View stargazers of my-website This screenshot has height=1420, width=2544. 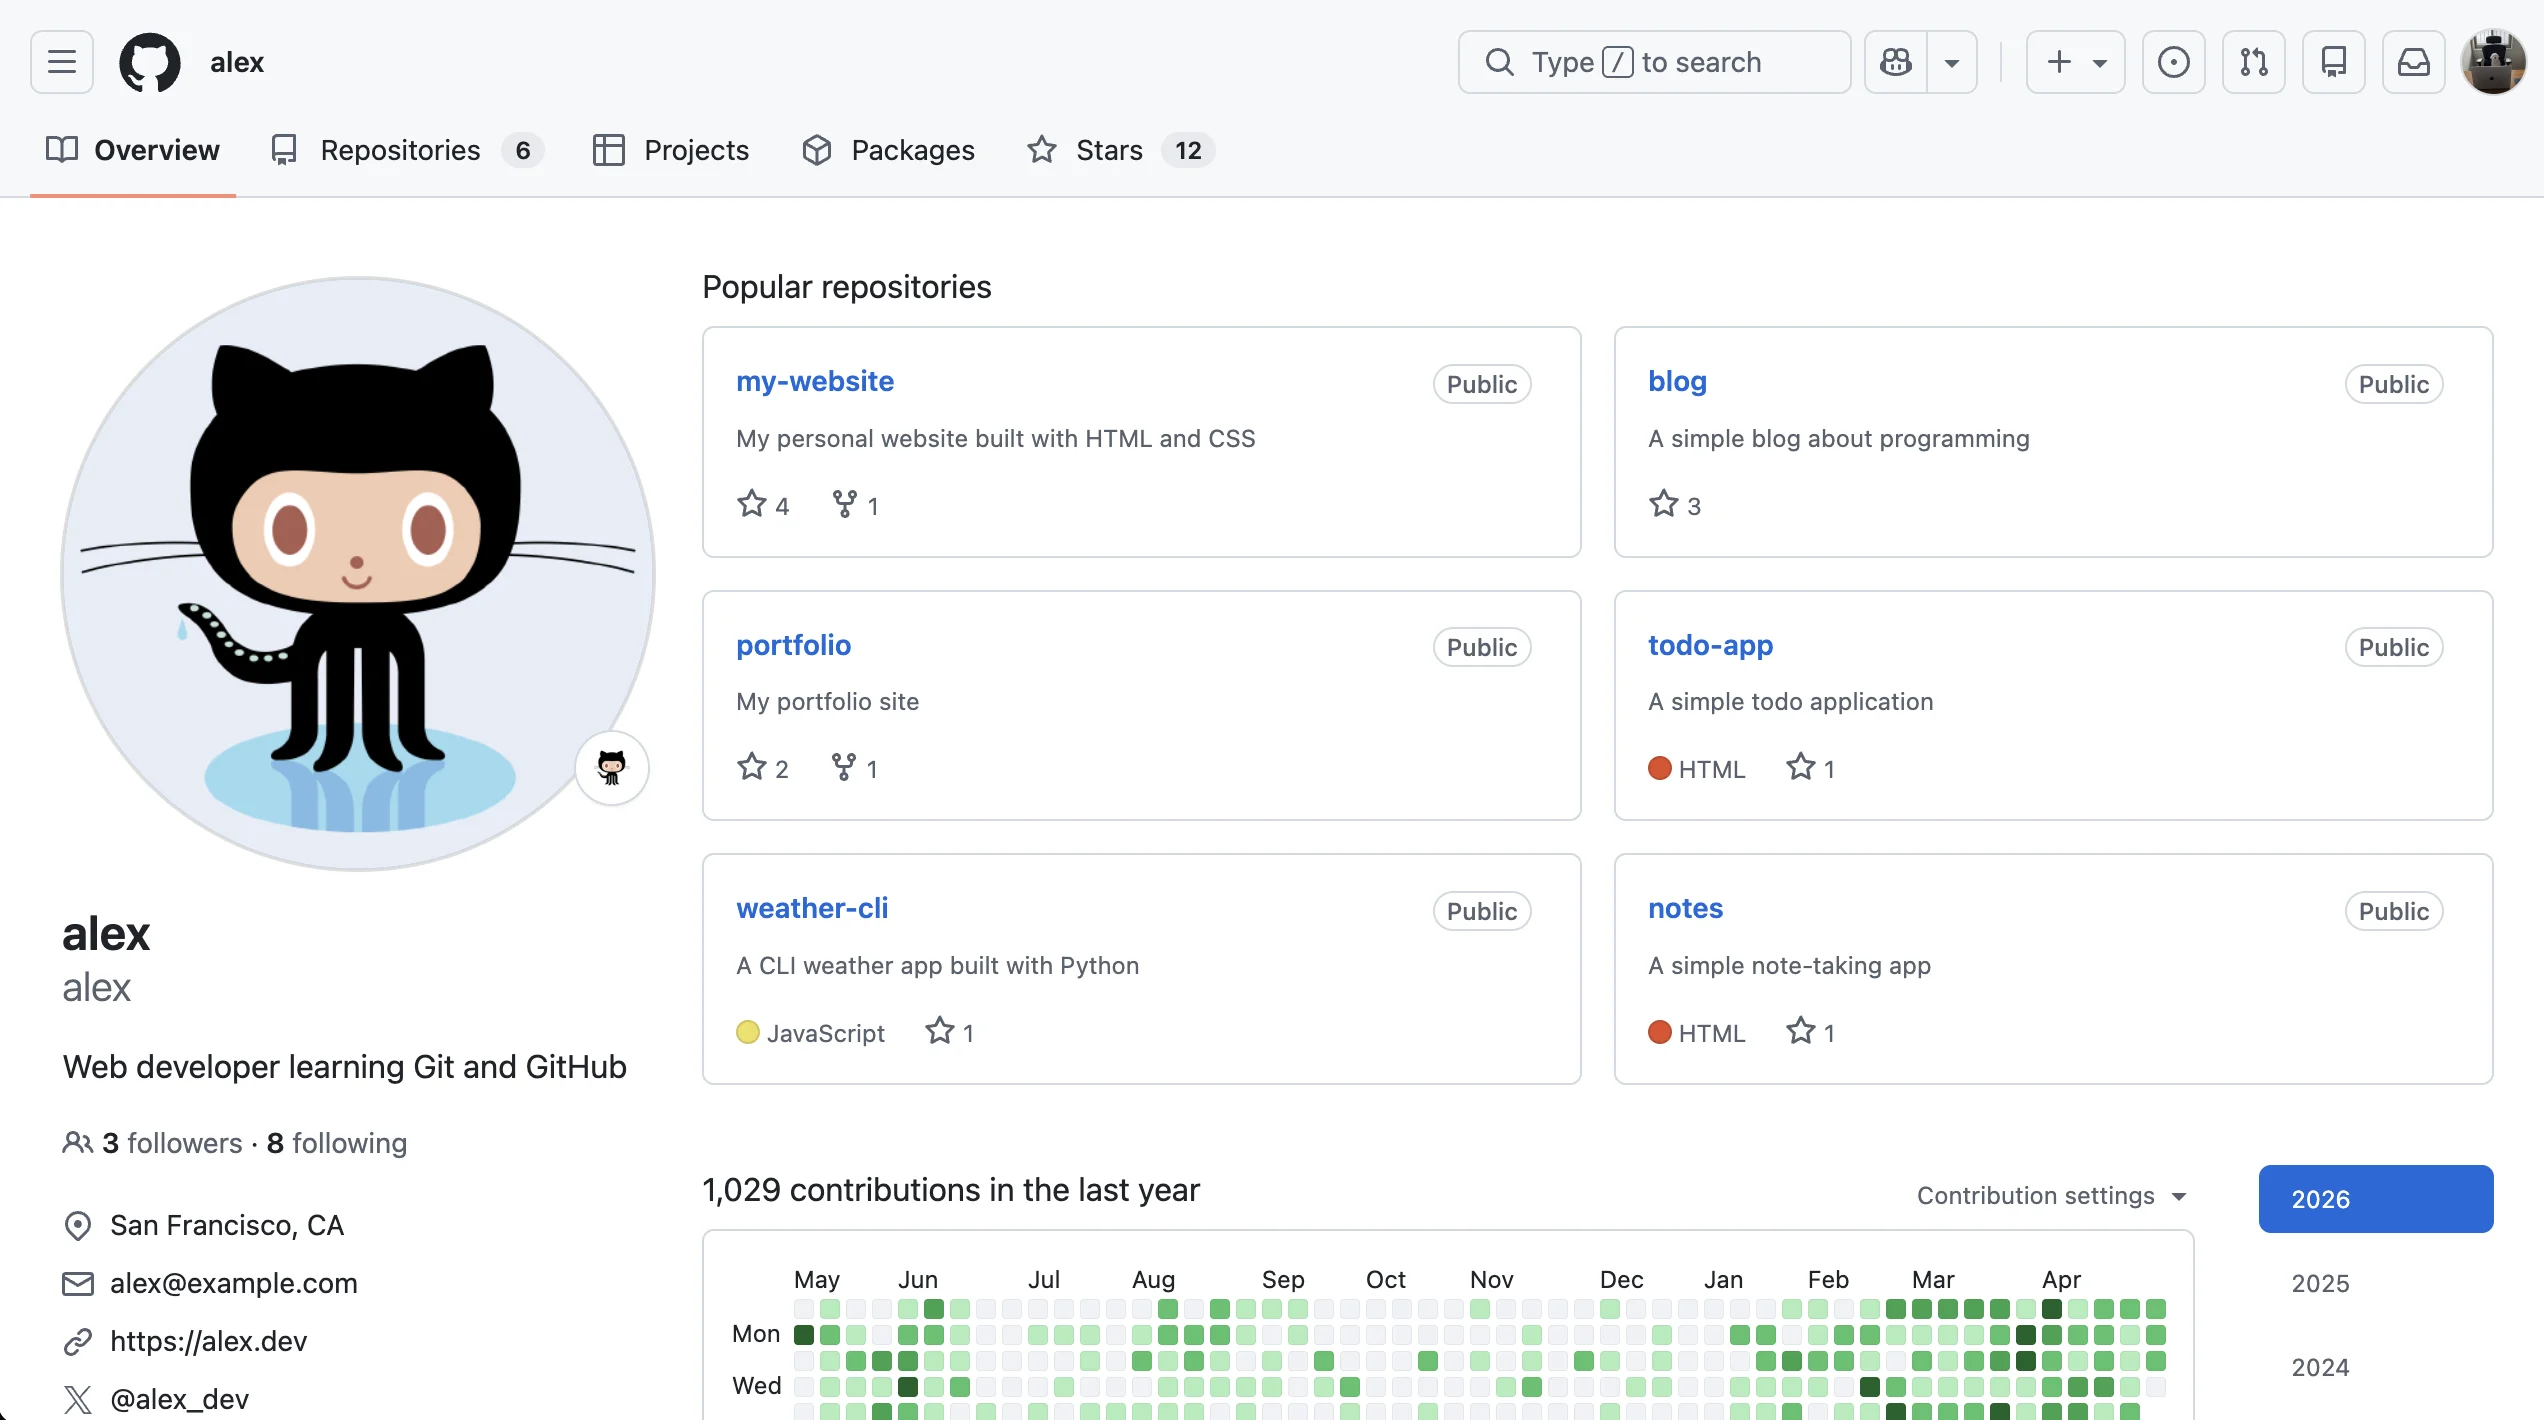click(763, 505)
